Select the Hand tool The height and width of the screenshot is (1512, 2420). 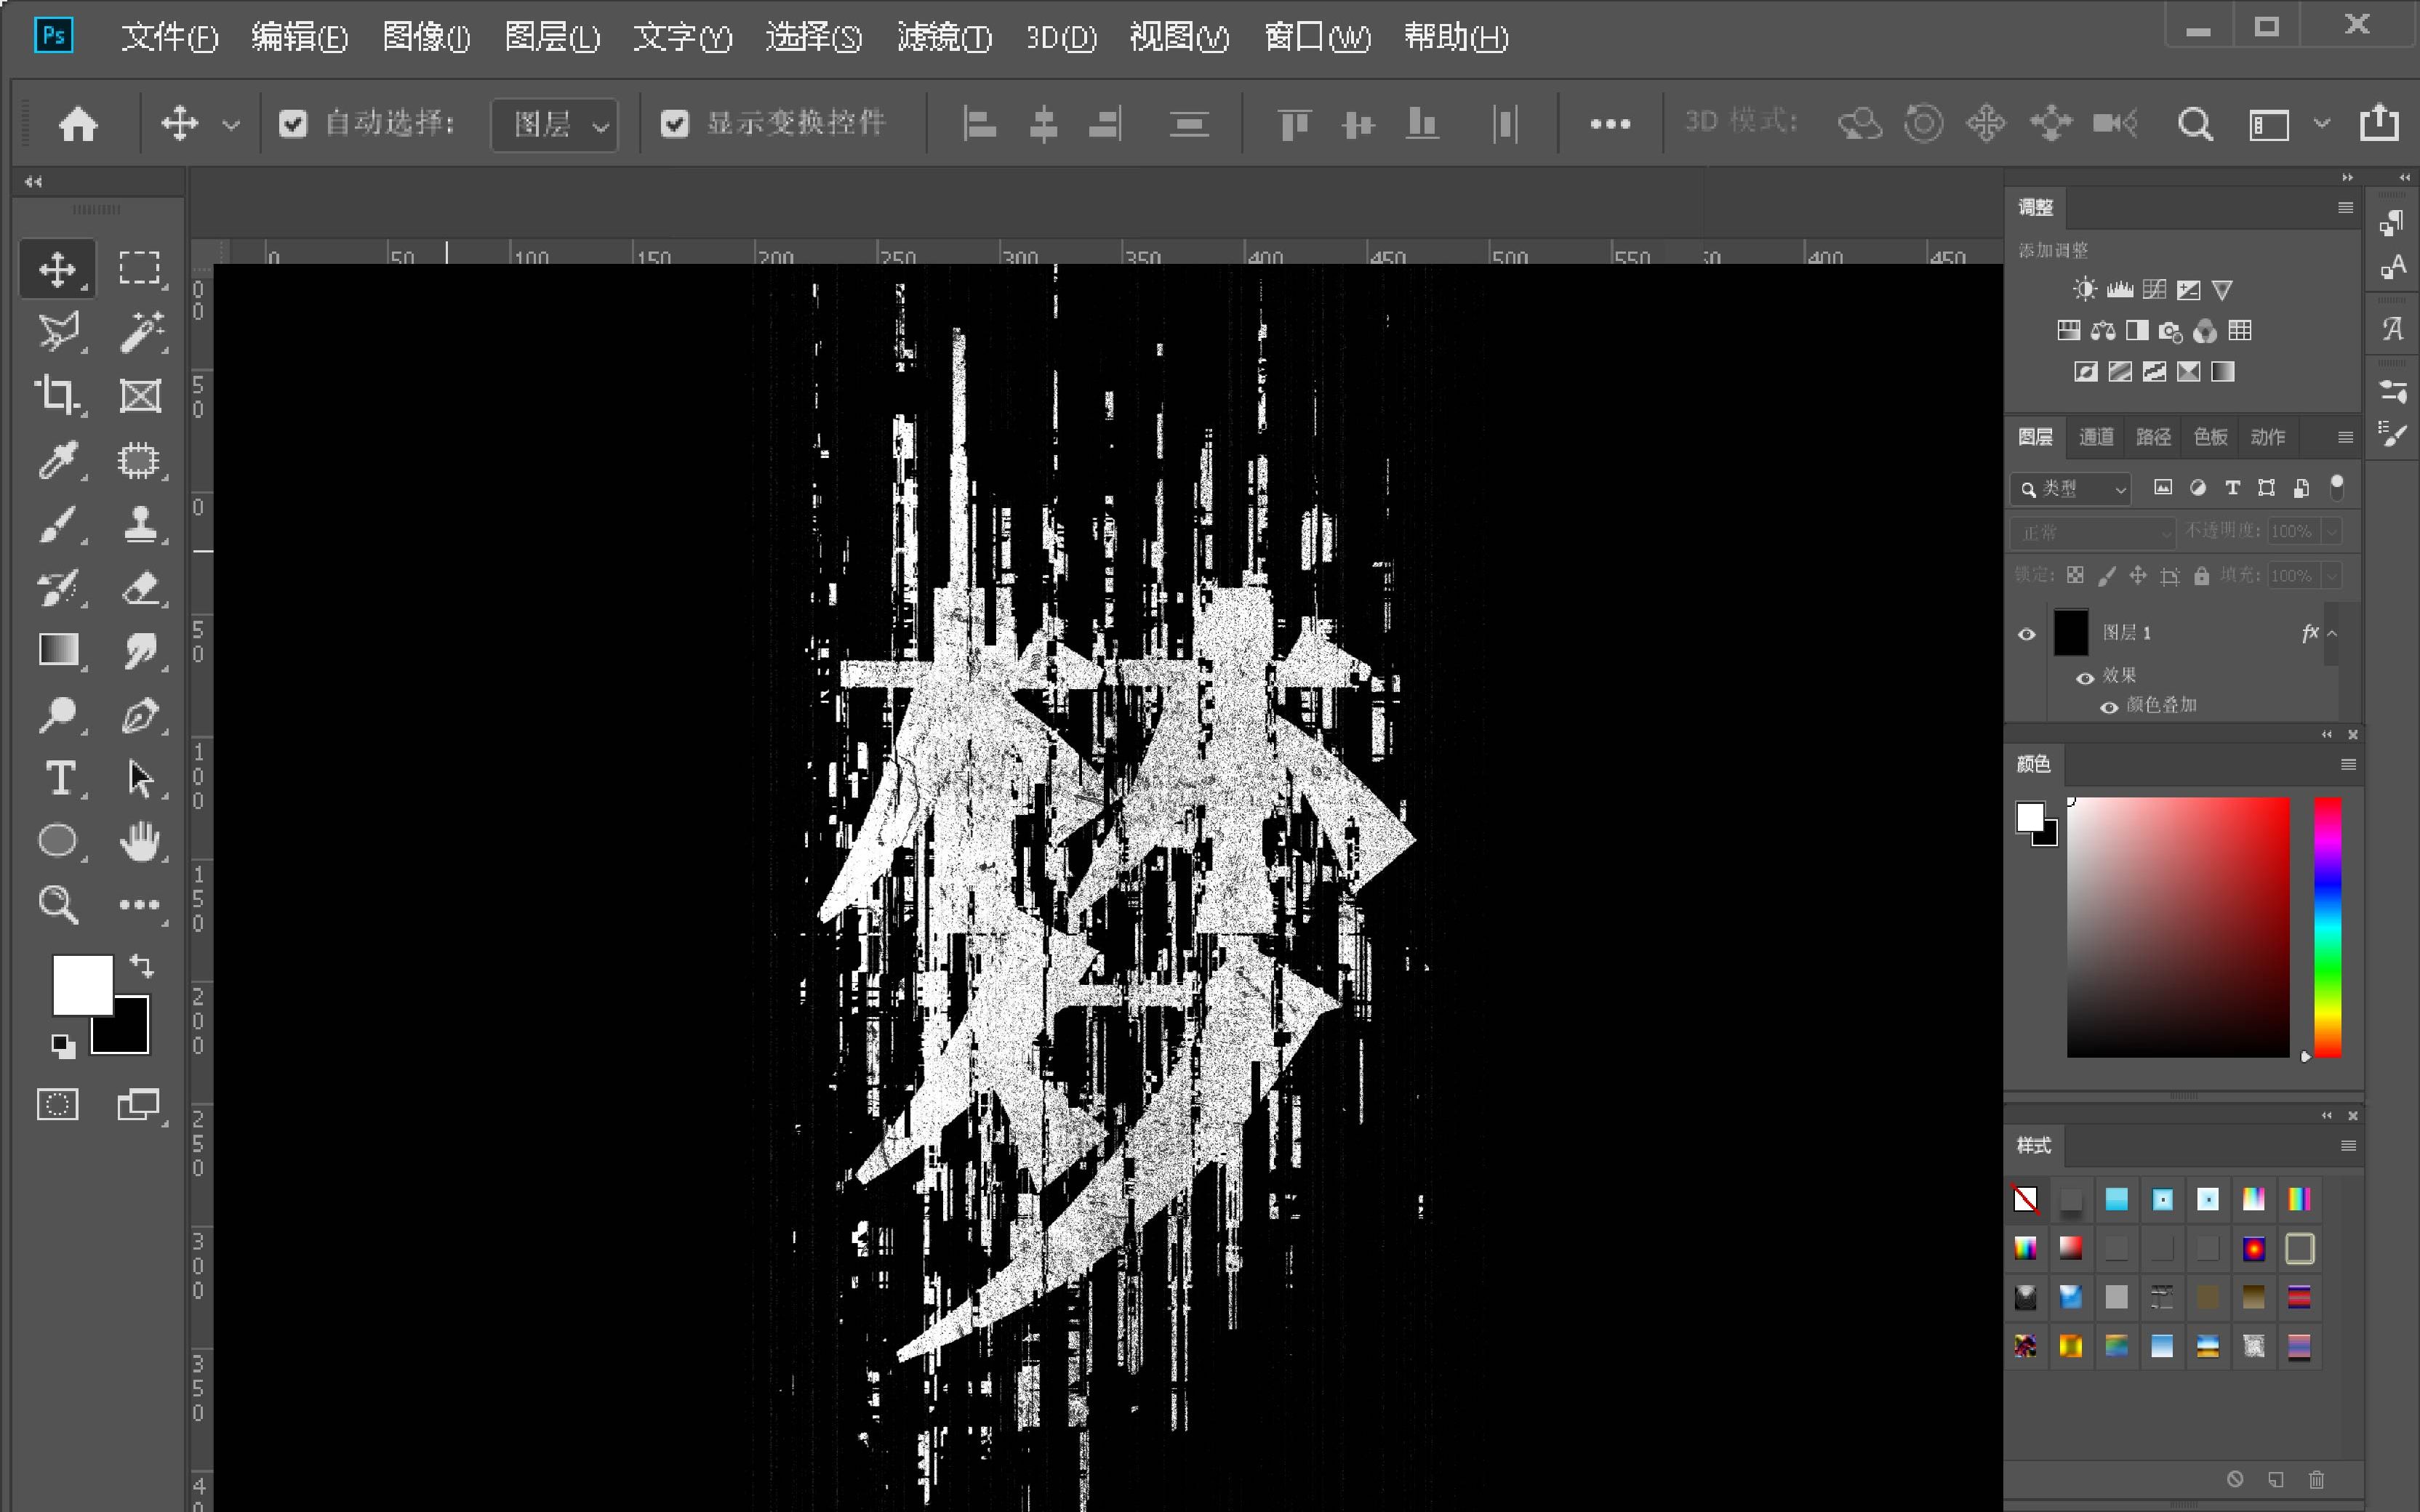[x=140, y=841]
